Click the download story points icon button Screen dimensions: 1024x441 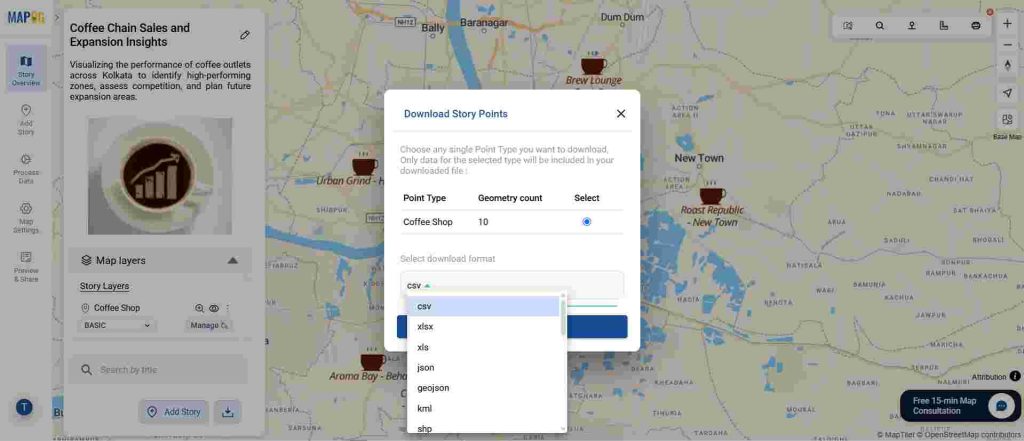pos(228,412)
